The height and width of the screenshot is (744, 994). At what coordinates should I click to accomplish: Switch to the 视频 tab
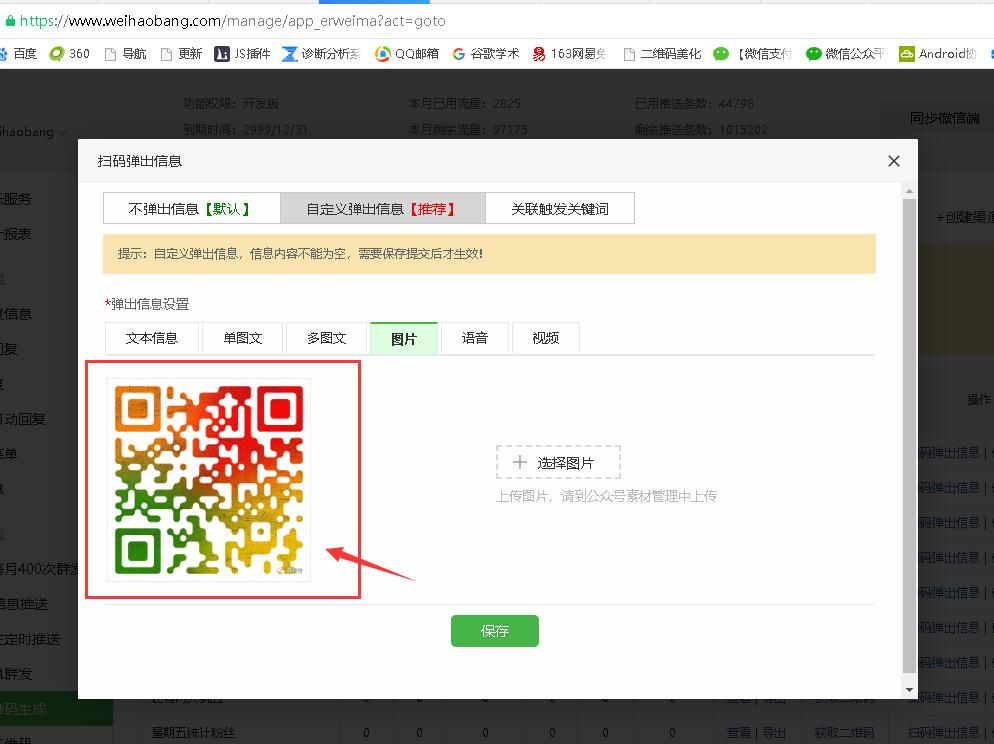[x=546, y=338]
